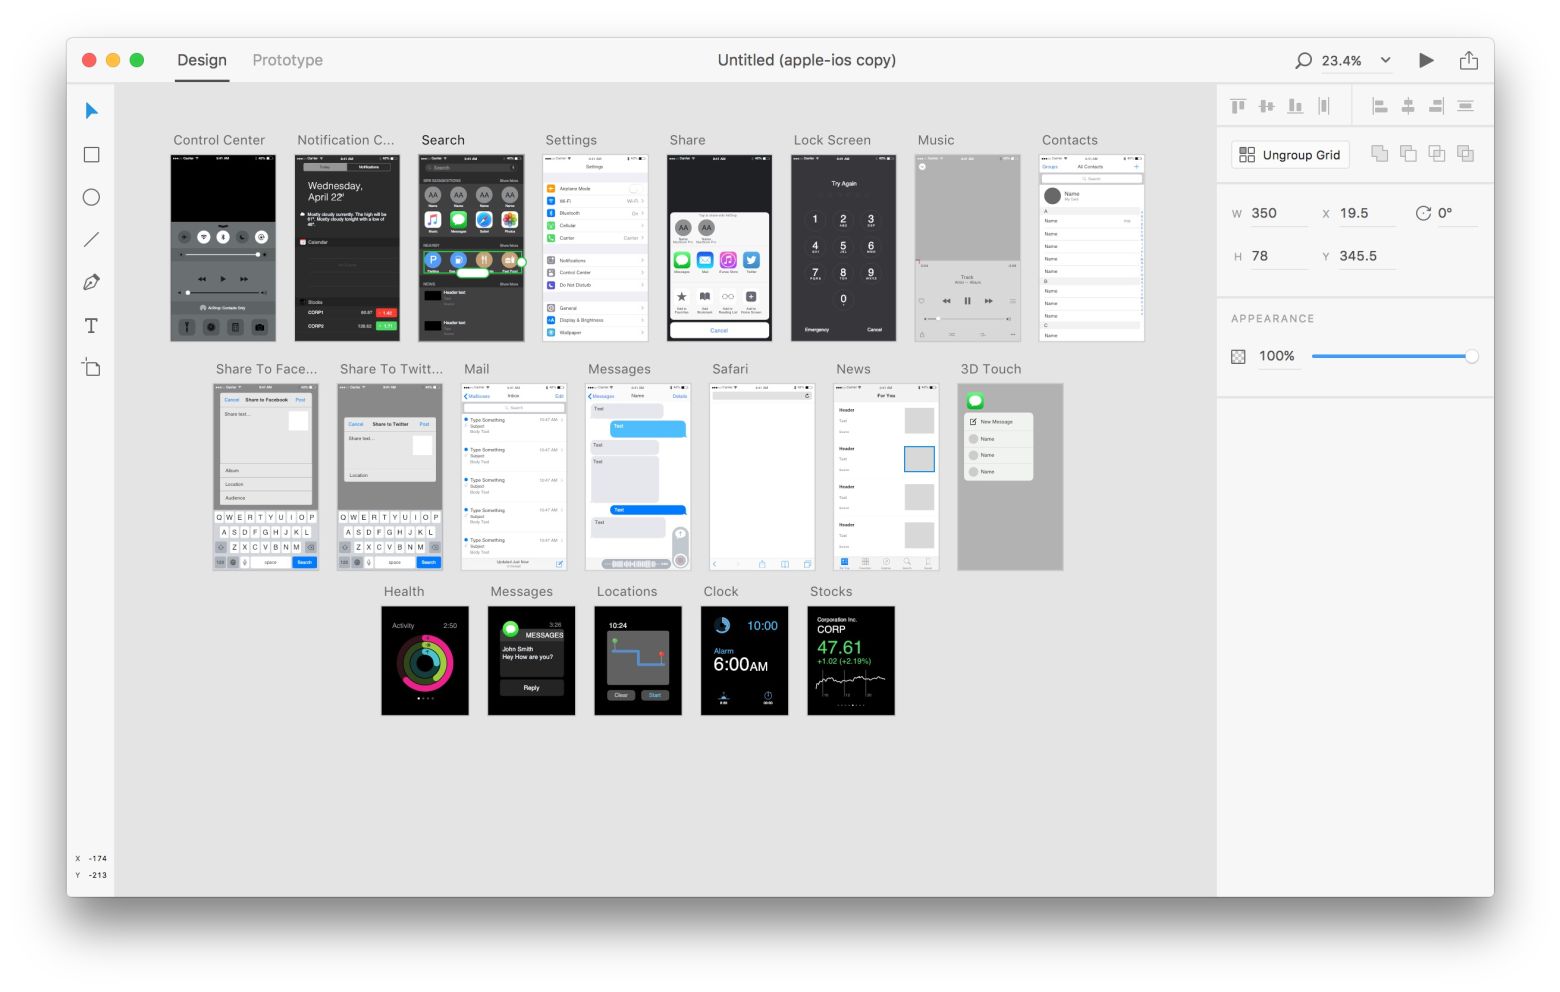Choose the Text tool
Viewport: 1560px width, 992px height.
tap(91, 326)
